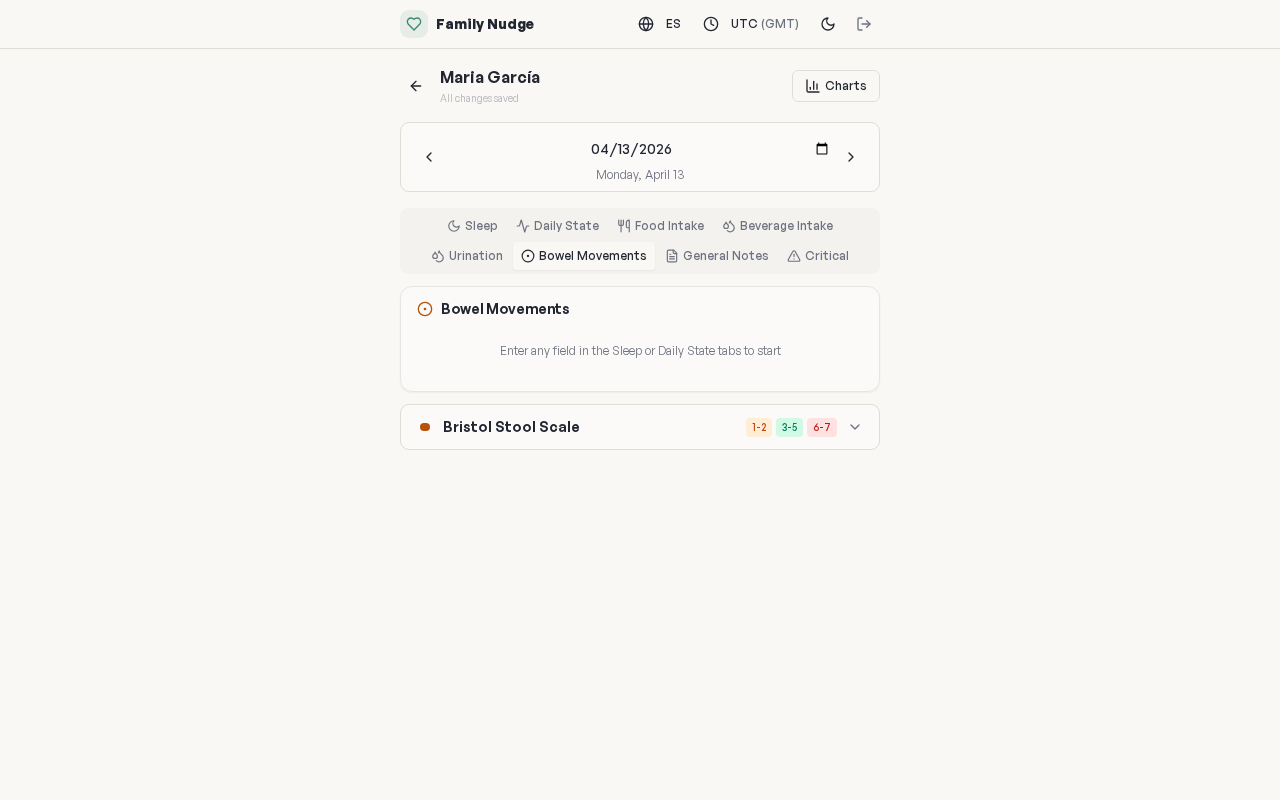Open the Urination tab
1280x800 pixels.
[x=467, y=256]
